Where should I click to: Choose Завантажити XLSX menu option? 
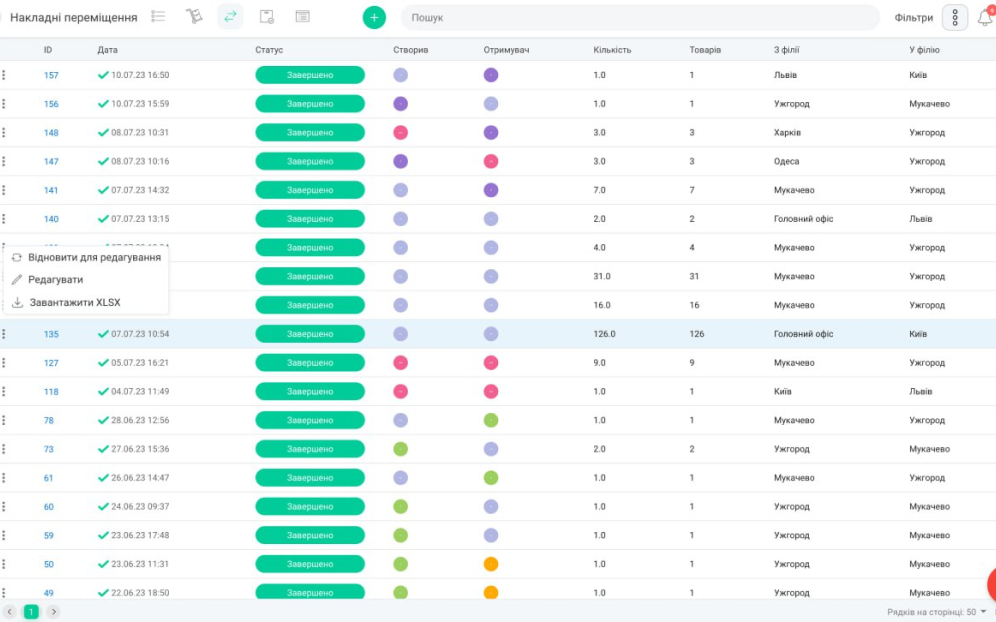point(74,302)
